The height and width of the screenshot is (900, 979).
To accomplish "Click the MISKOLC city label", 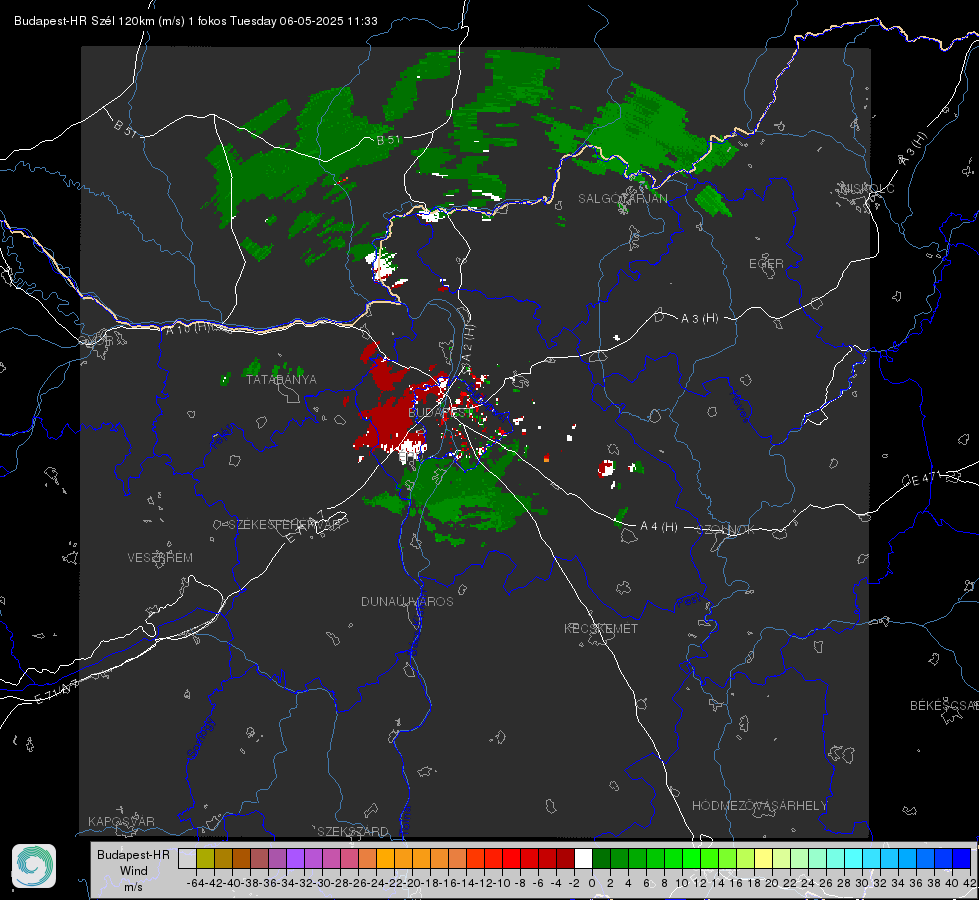I will 867,188.
